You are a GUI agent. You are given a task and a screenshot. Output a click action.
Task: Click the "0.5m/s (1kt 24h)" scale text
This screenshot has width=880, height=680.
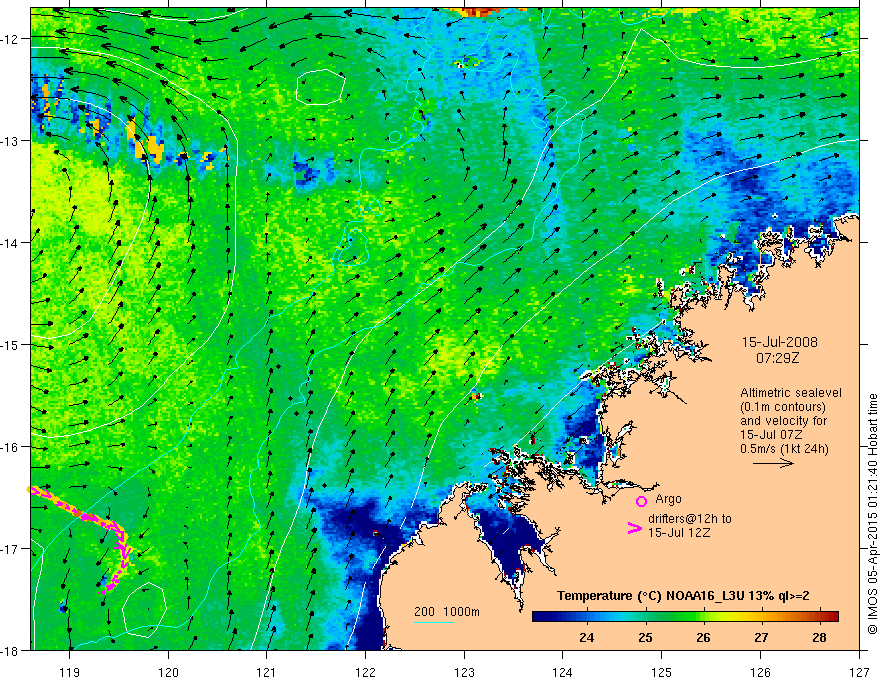click(784, 449)
